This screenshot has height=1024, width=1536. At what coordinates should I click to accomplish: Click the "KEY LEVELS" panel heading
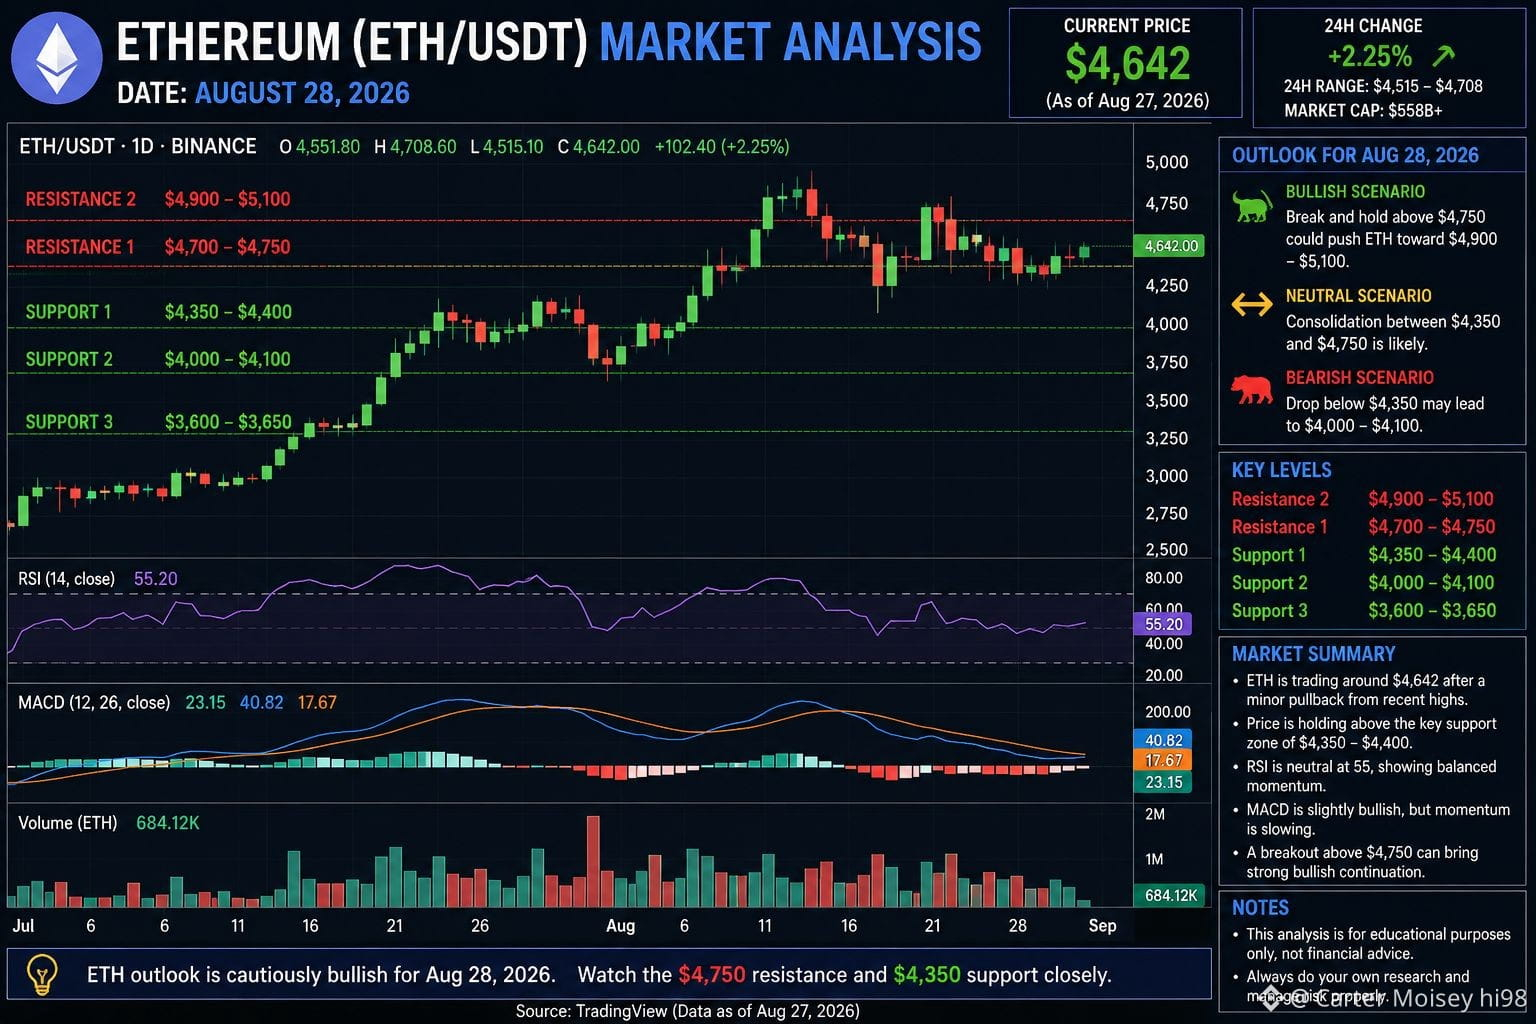[1281, 470]
